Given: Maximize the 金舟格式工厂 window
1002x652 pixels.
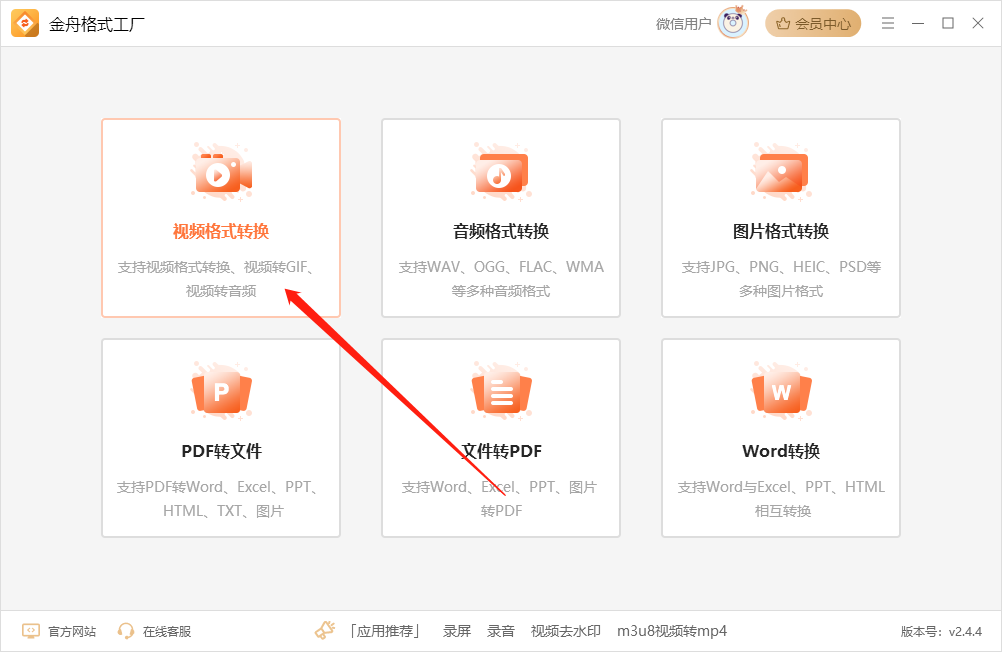Looking at the screenshot, I should (x=948, y=24).
